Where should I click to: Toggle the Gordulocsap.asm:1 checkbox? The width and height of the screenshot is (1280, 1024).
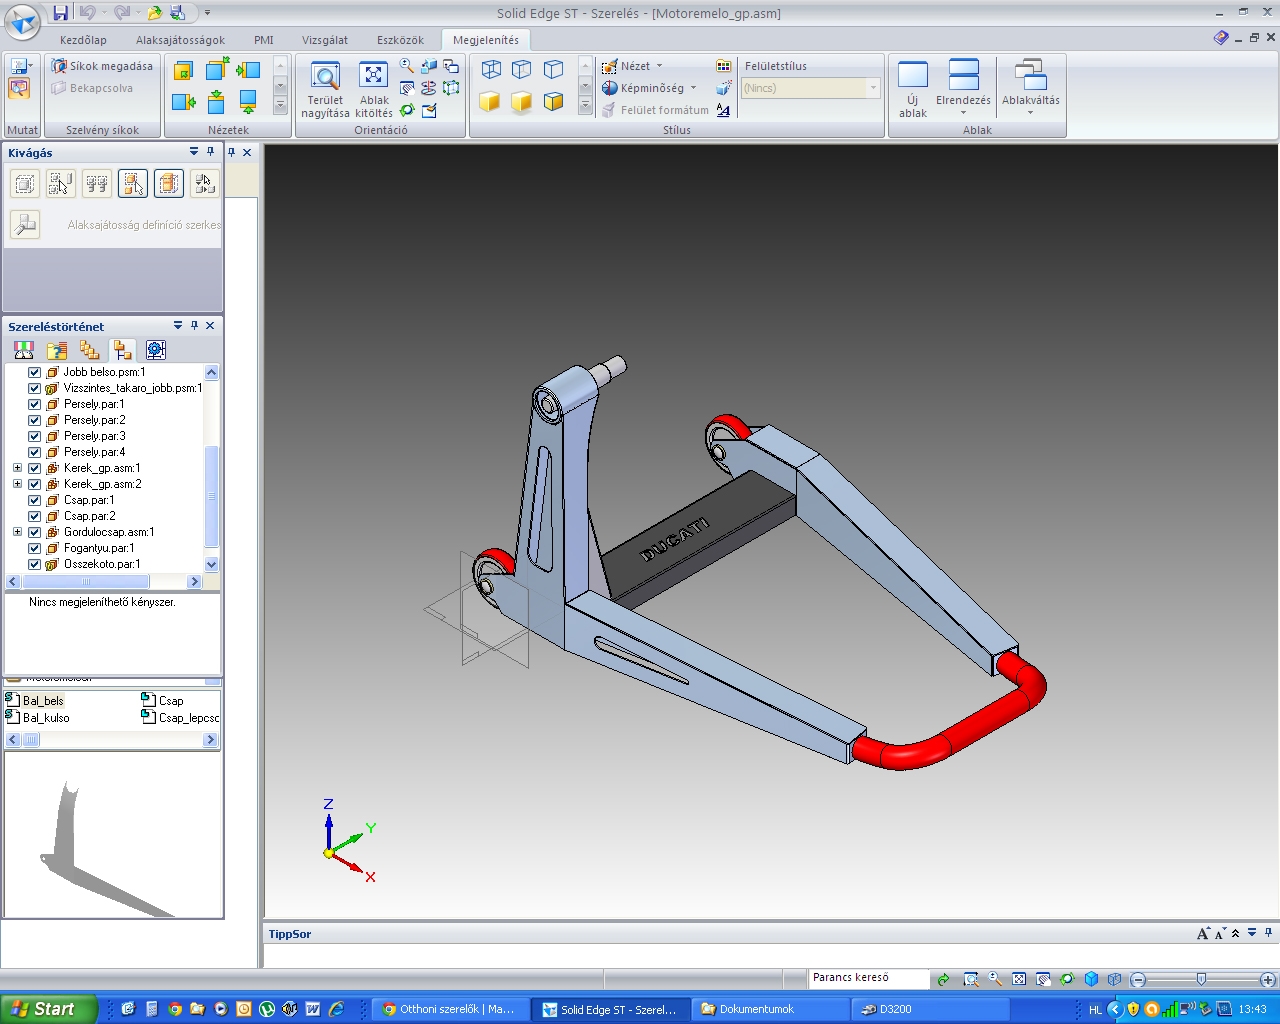click(35, 532)
